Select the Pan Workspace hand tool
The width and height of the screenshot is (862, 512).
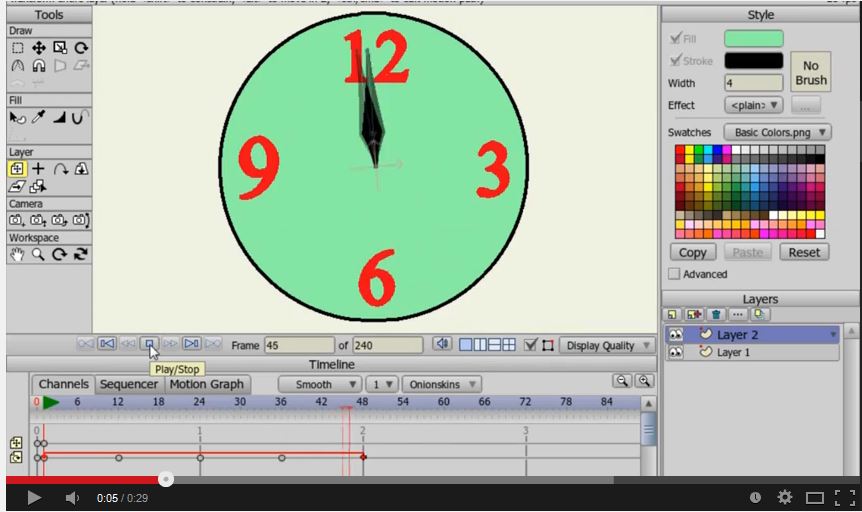18,255
